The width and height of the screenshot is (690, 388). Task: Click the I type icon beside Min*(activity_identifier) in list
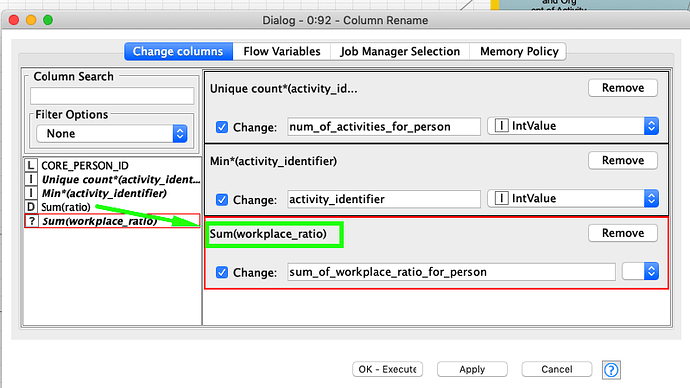[30, 193]
